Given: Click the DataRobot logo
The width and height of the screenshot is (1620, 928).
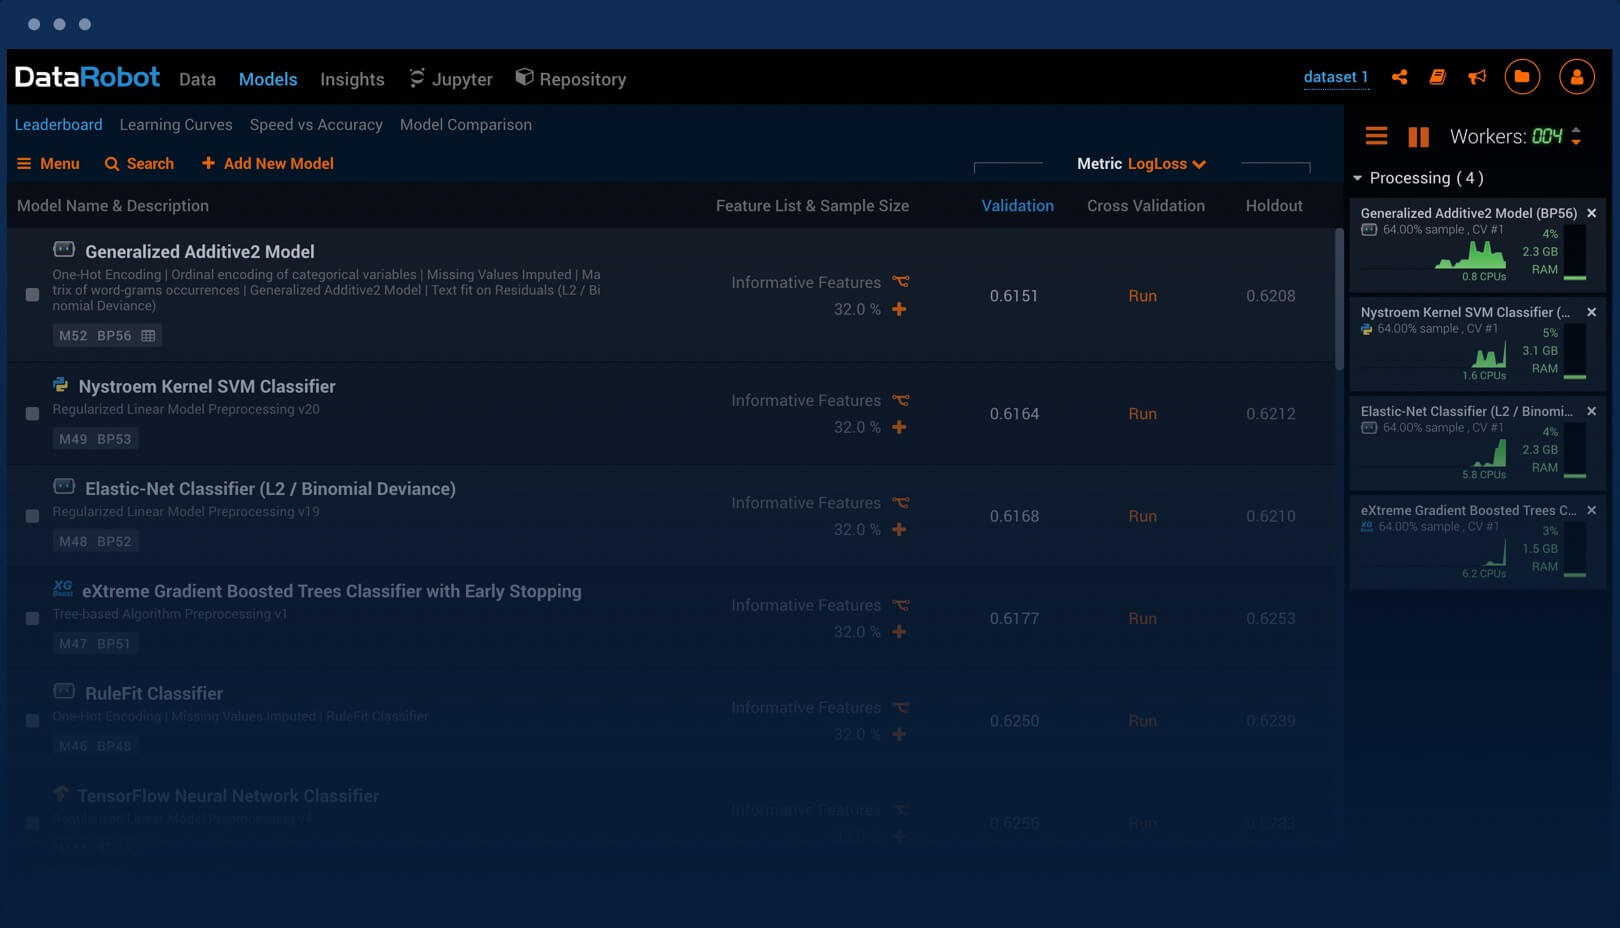Looking at the screenshot, I should (x=87, y=77).
